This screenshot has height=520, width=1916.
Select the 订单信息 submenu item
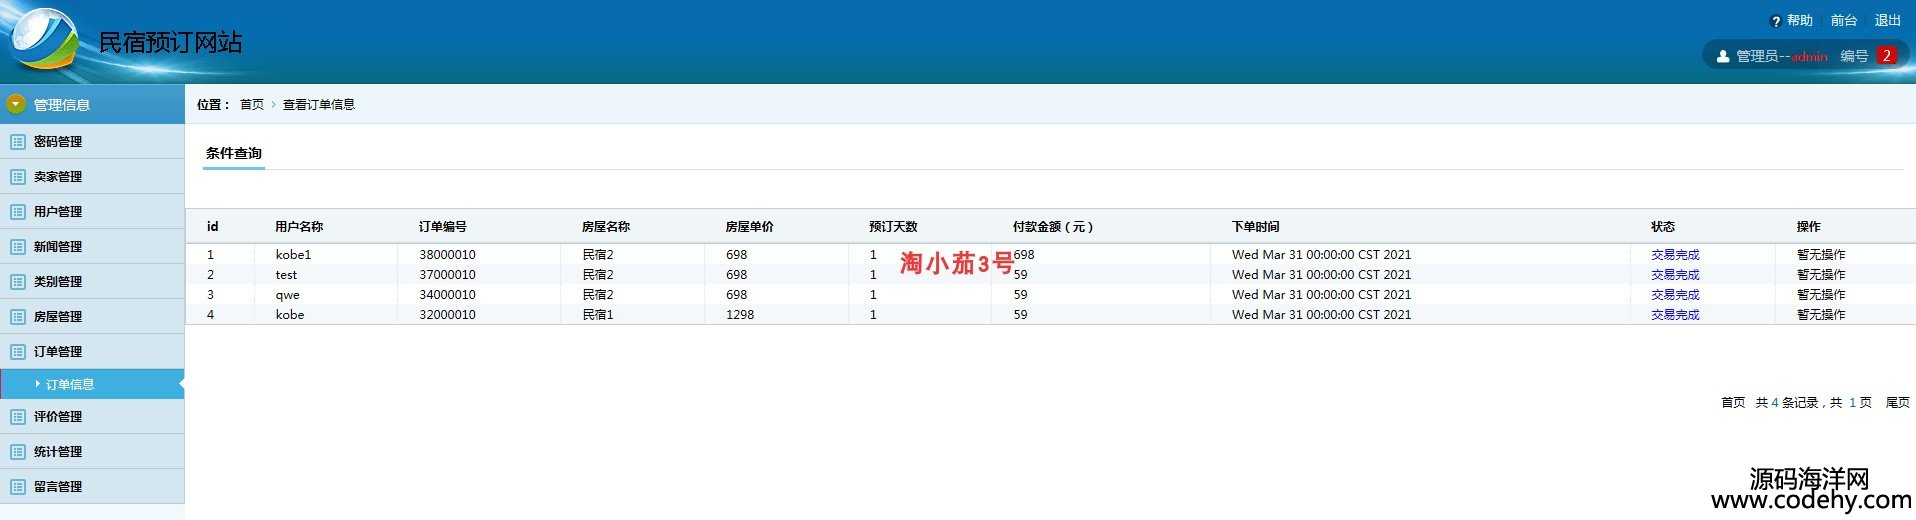click(70, 384)
